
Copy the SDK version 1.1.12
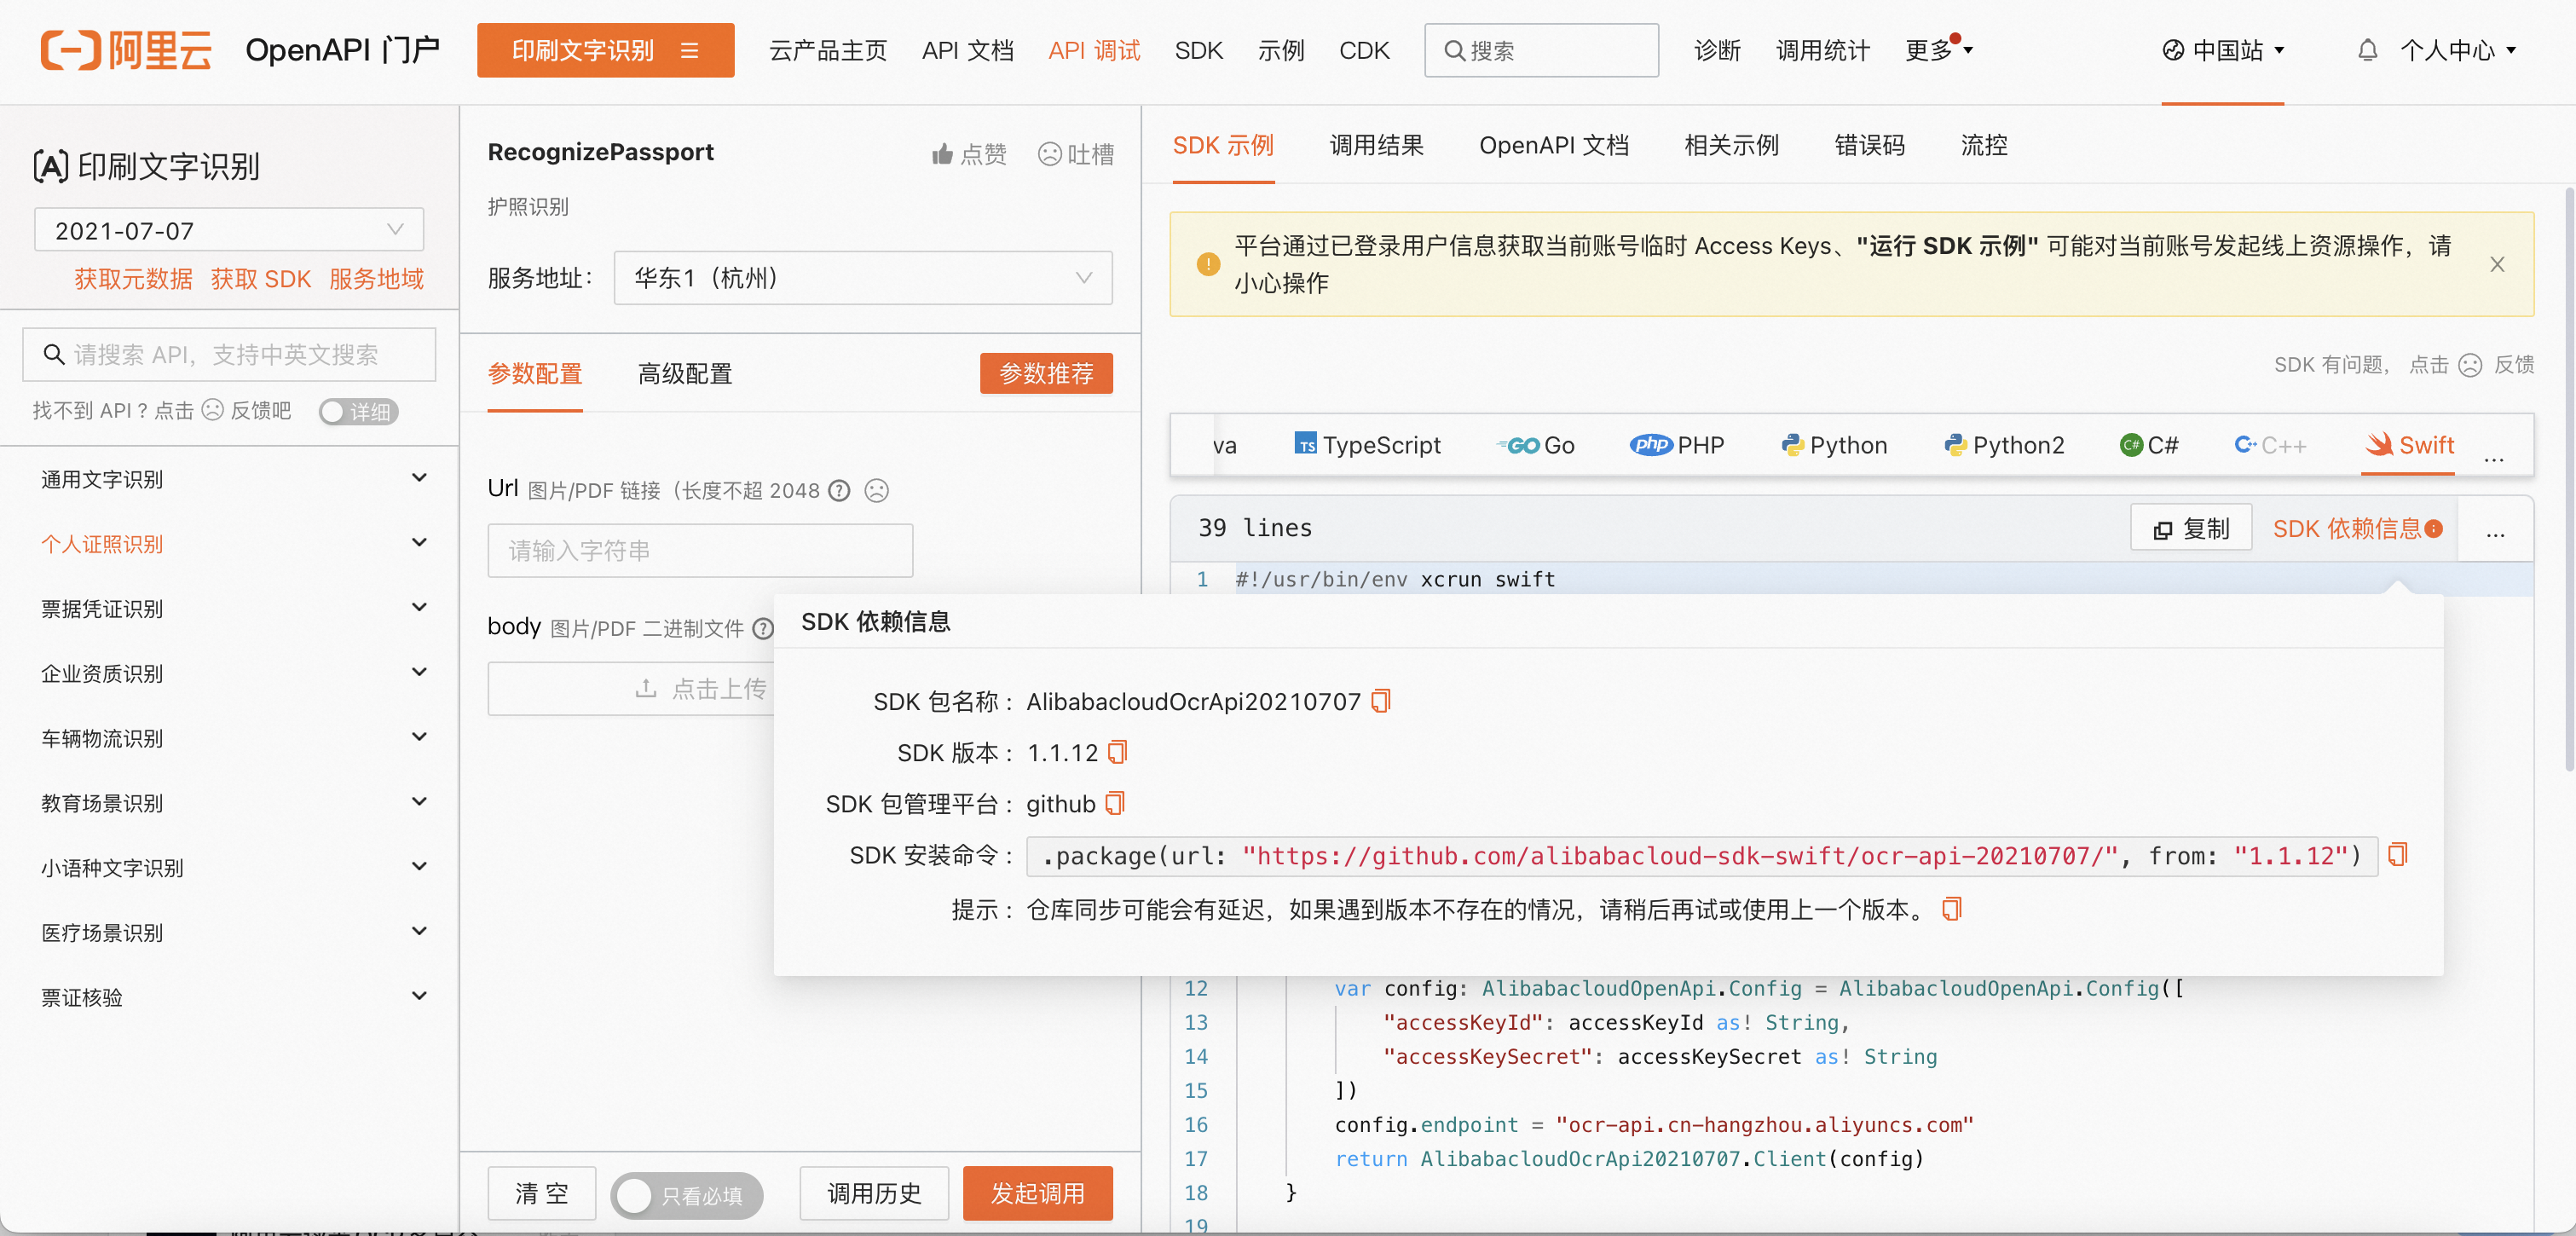click(x=1117, y=752)
